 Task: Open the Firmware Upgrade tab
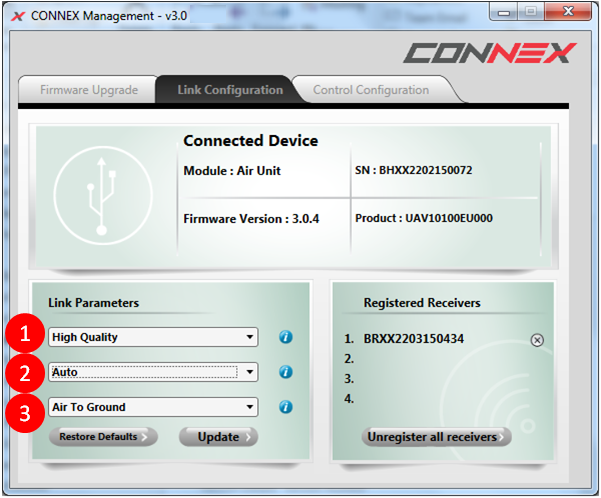point(89,90)
